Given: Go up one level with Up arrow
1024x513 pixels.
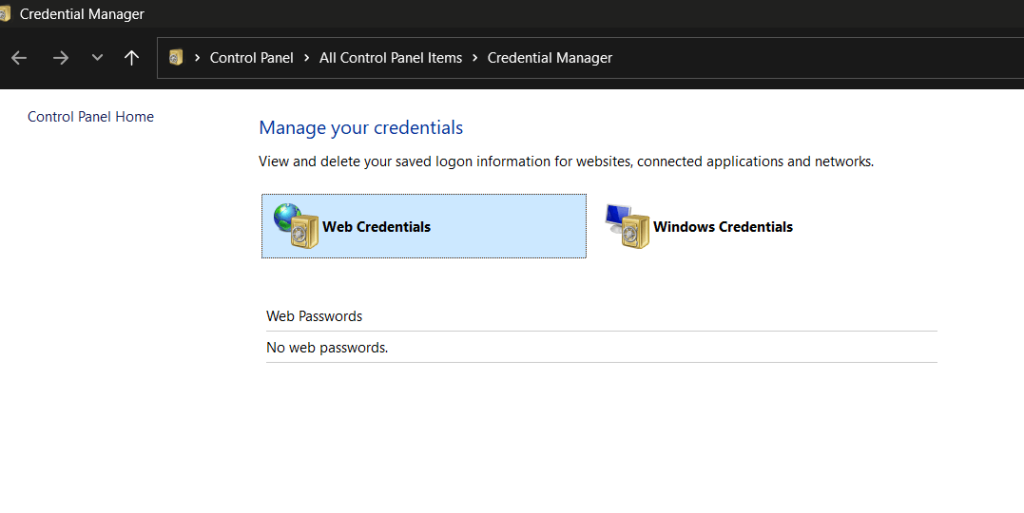Looking at the screenshot, I should pyautogui.click(x=131, y=58).
